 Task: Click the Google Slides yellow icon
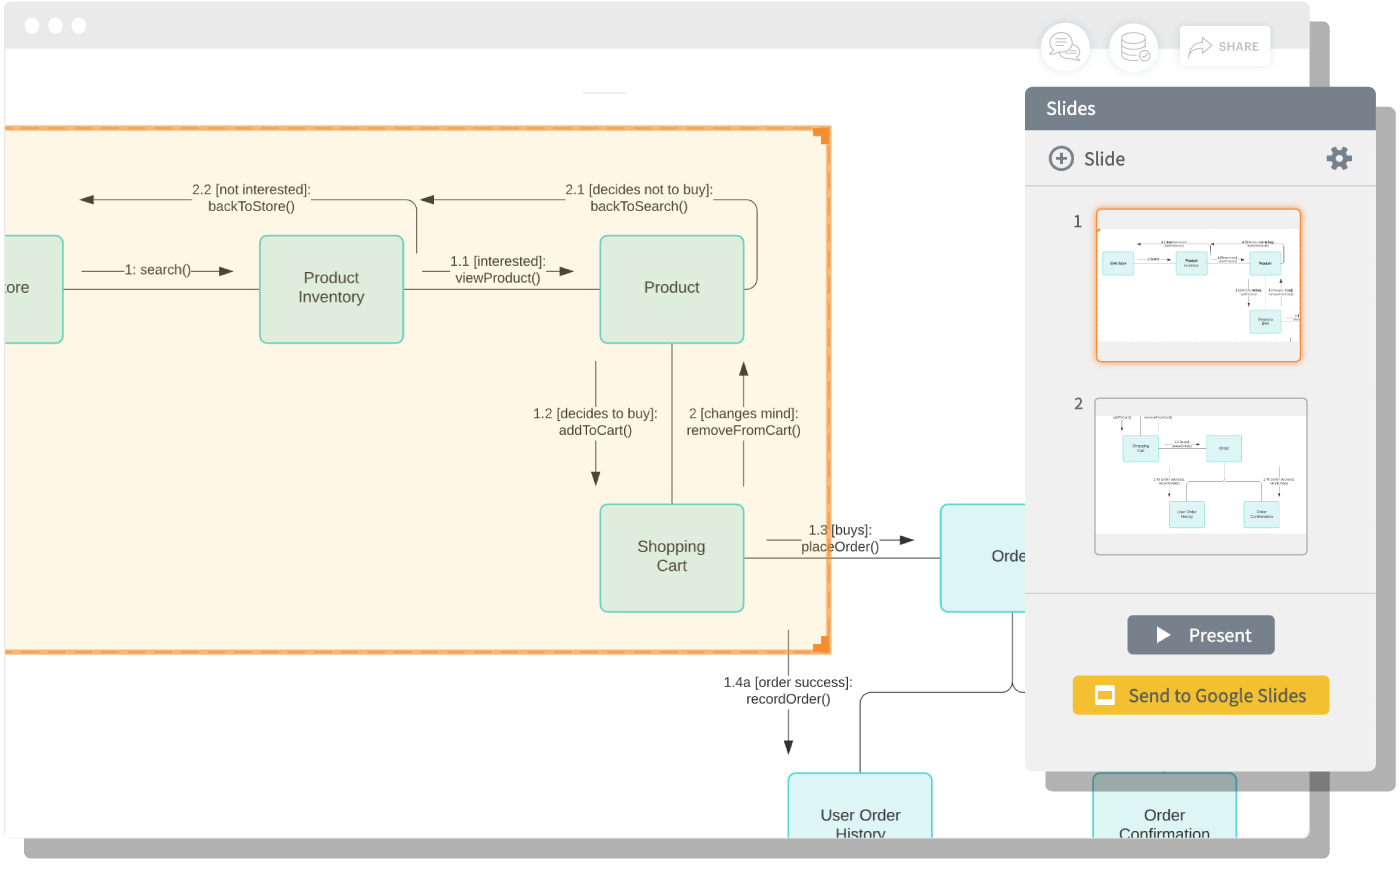point(1105,695)
